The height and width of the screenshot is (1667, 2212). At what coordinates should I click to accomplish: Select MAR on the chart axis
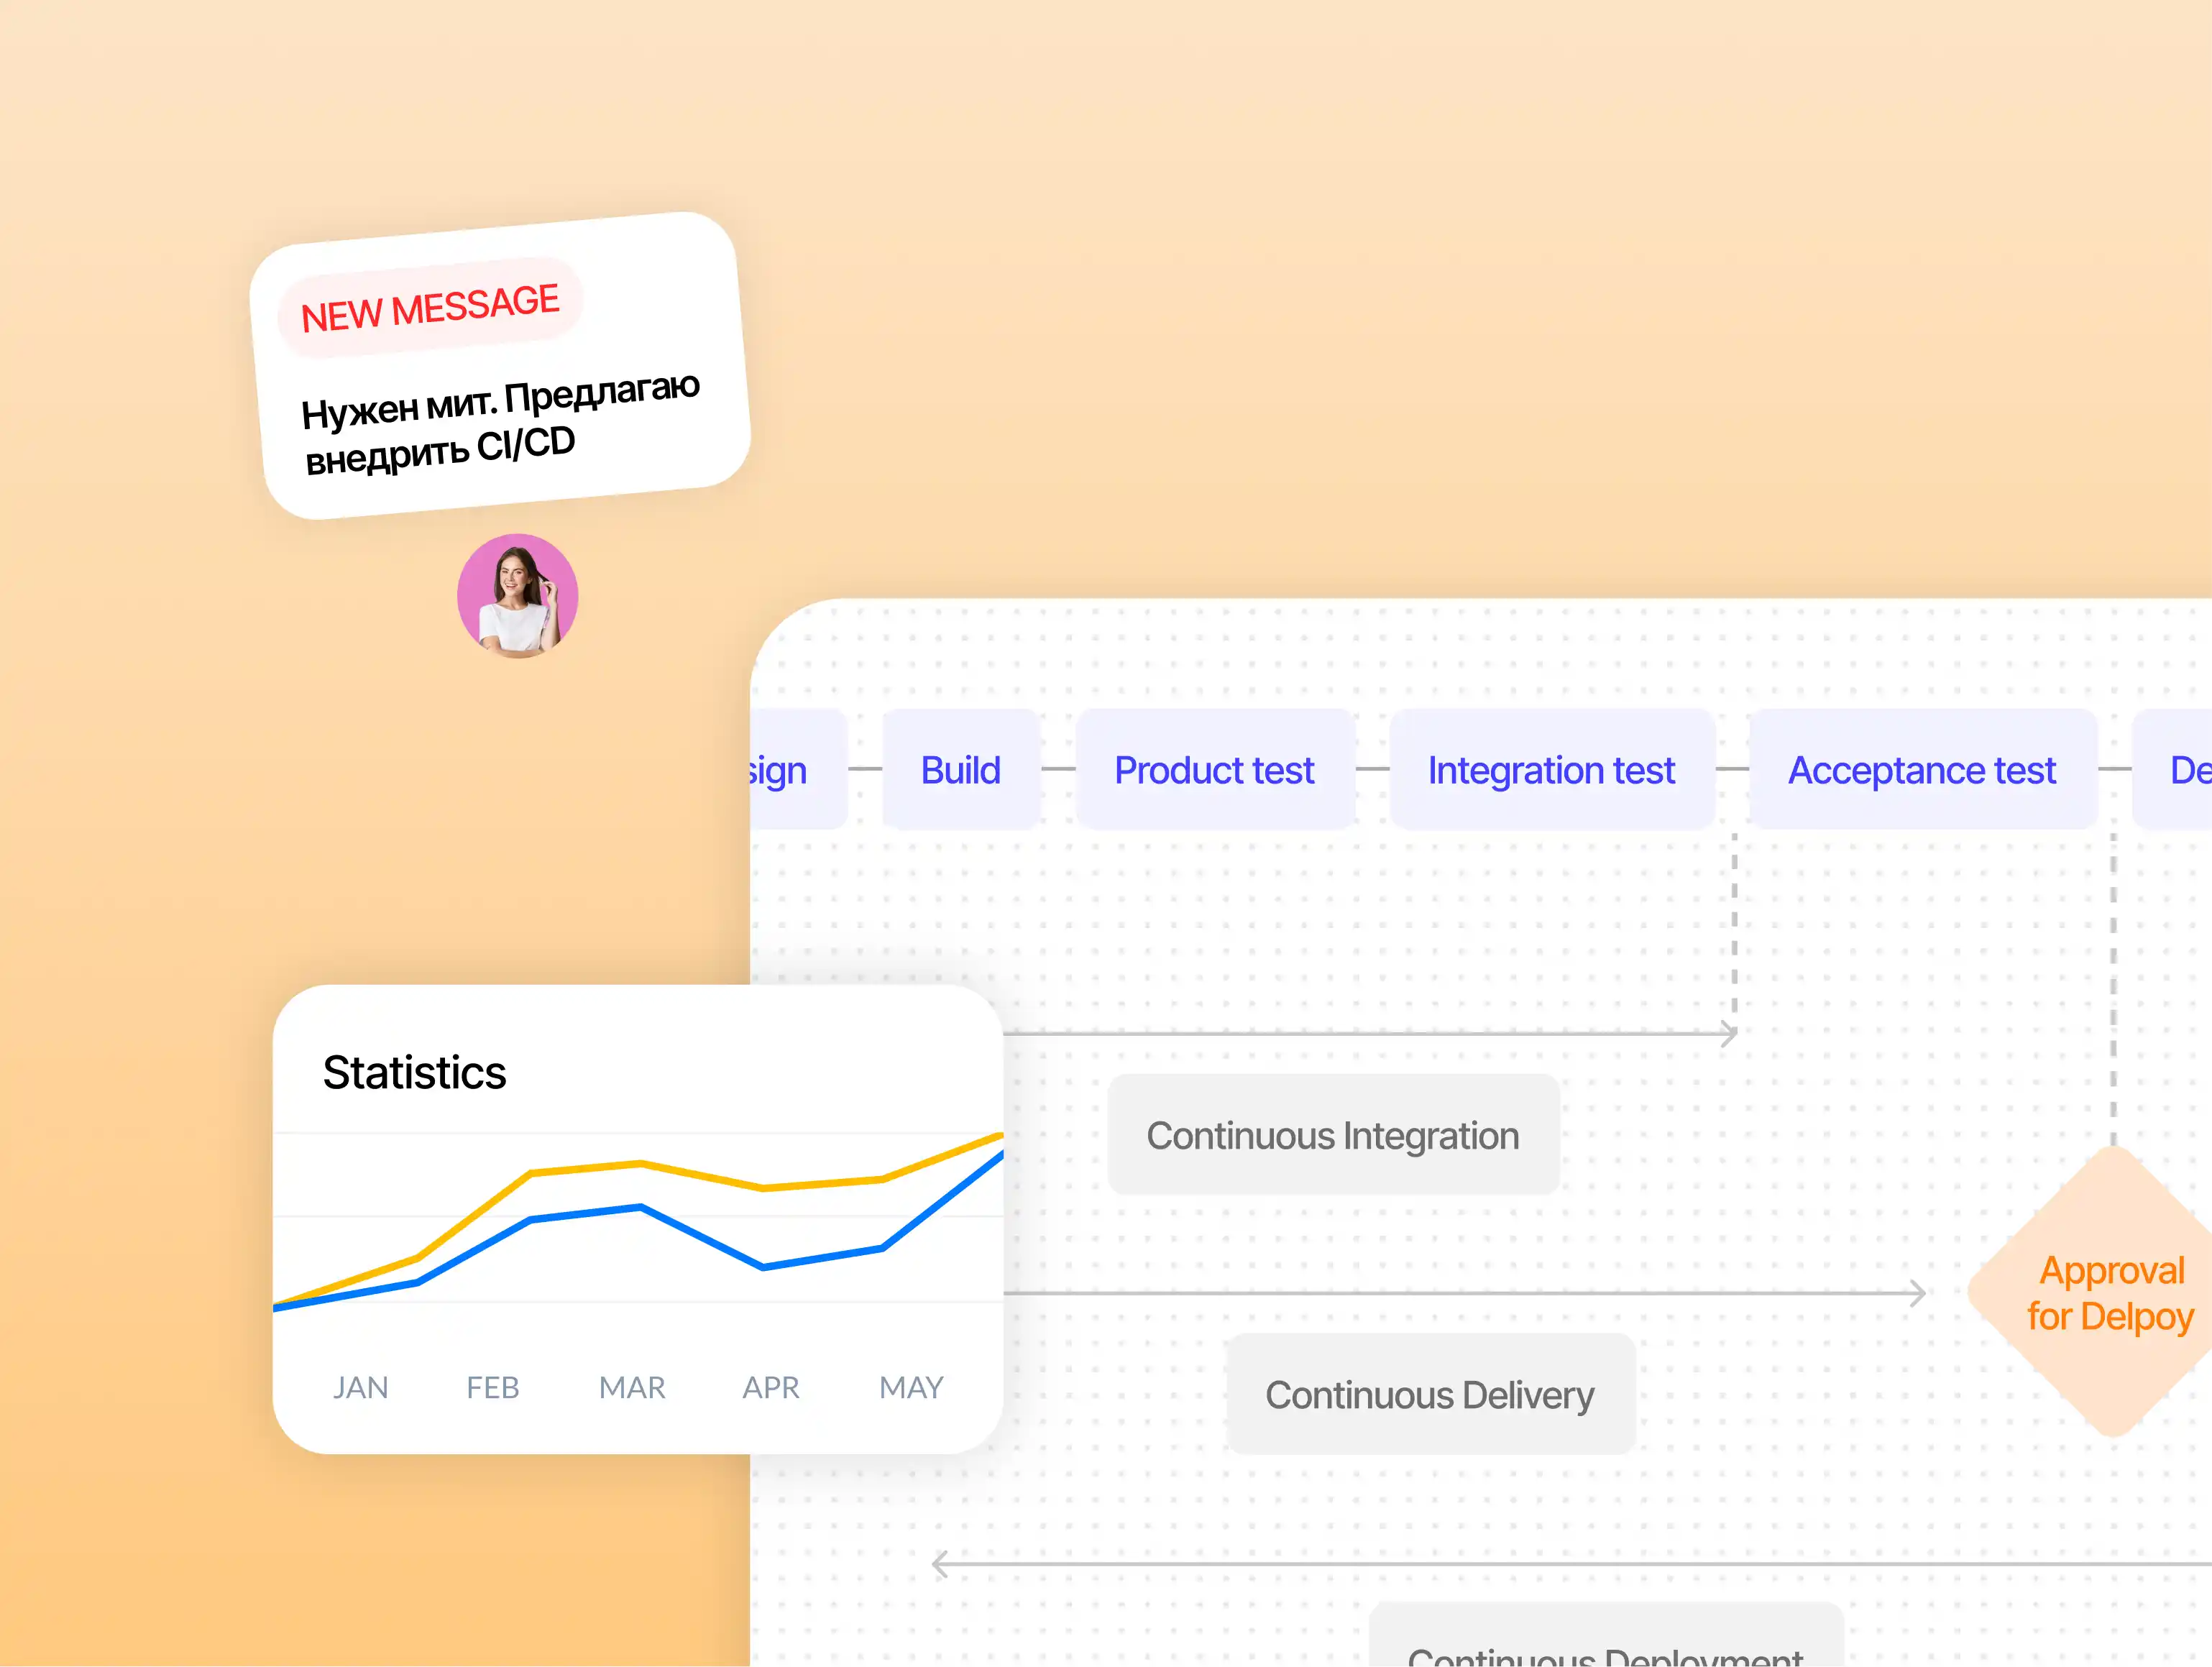coord(632,1387)
